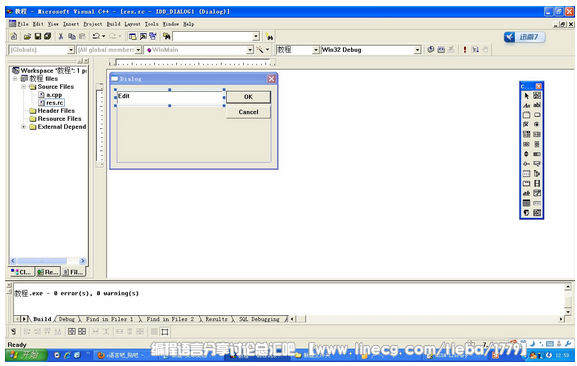Pick the Group Box control tool
The width and height of the screenshot is (577, 366).
point(527,115)
